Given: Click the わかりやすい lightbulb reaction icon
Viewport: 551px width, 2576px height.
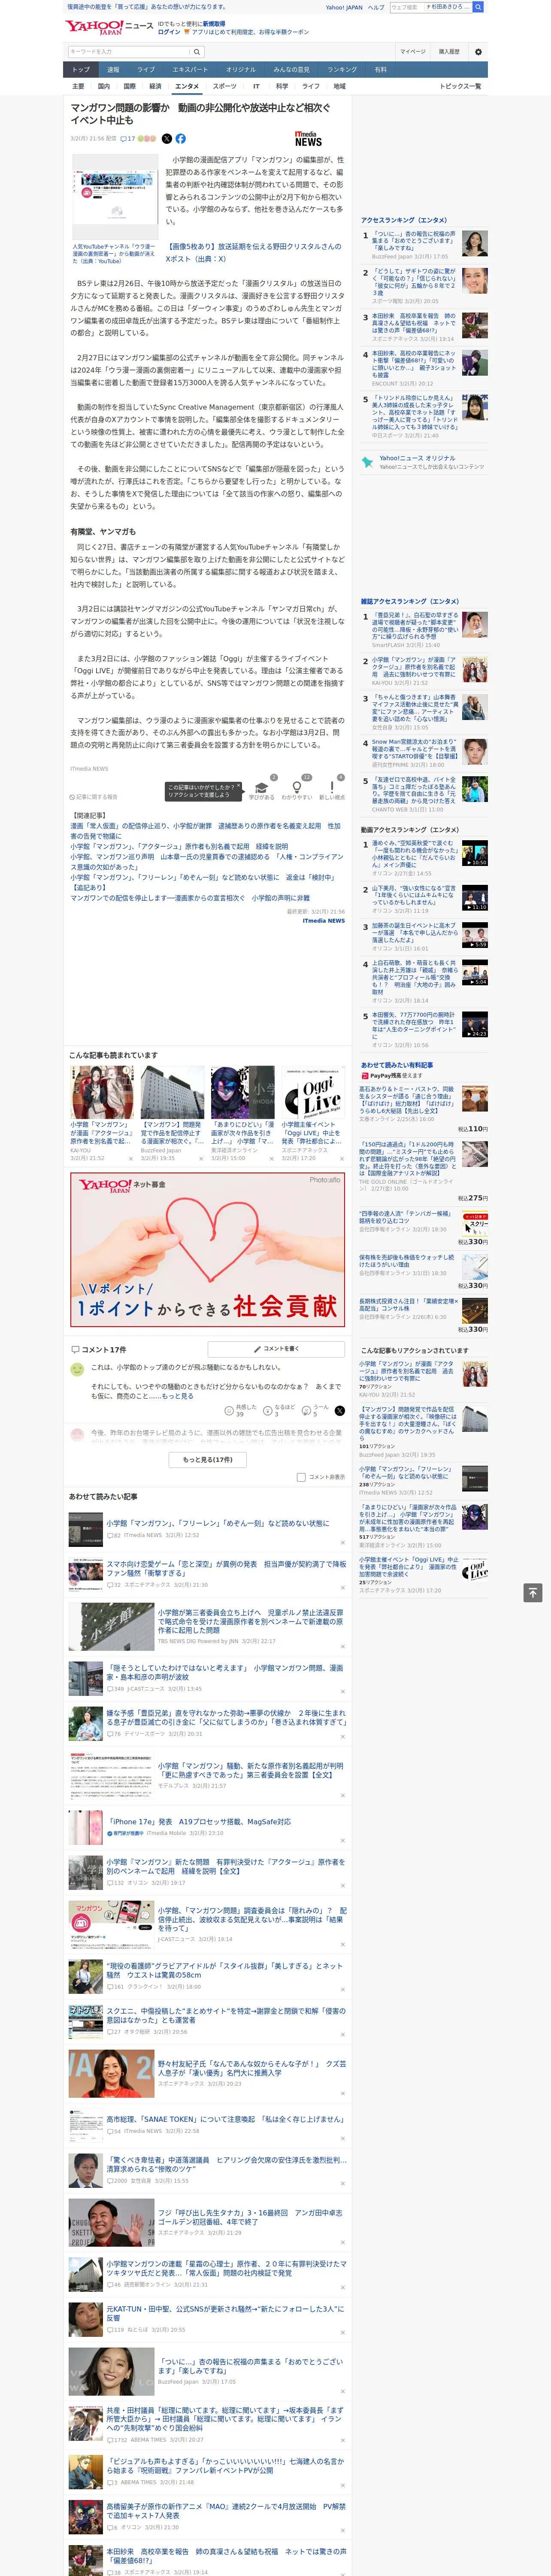Looking at the screenshot, I should [297, 788].
